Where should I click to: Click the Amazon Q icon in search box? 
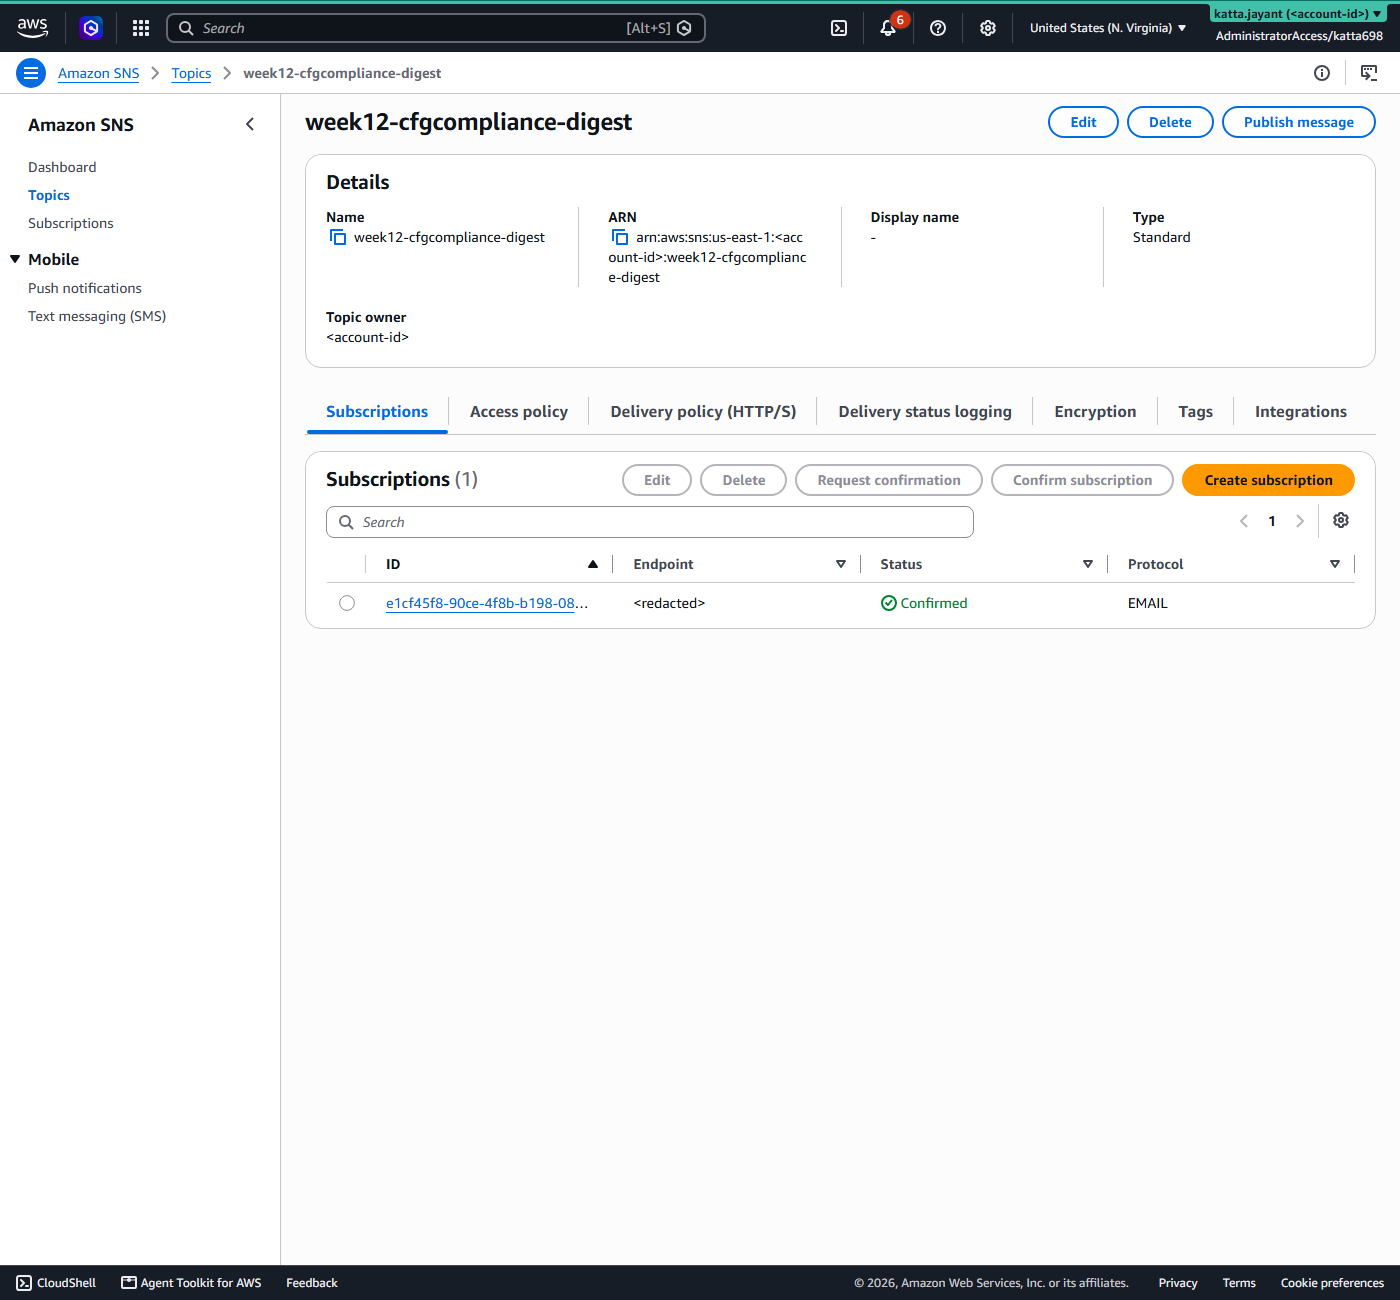[x=684, y=28]
